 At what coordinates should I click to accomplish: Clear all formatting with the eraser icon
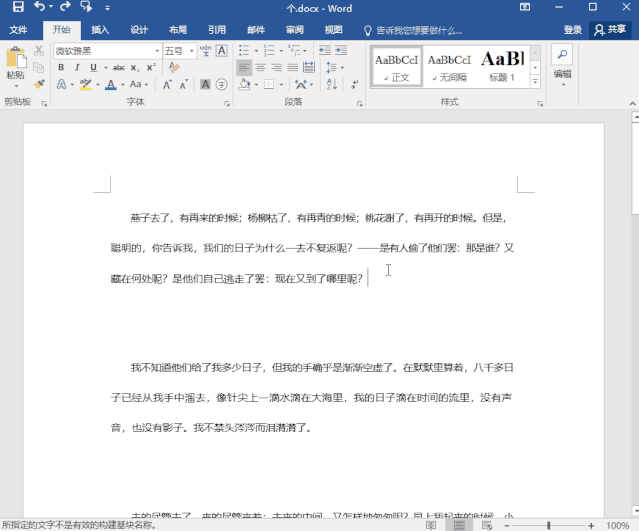click(x=174, y=67)
